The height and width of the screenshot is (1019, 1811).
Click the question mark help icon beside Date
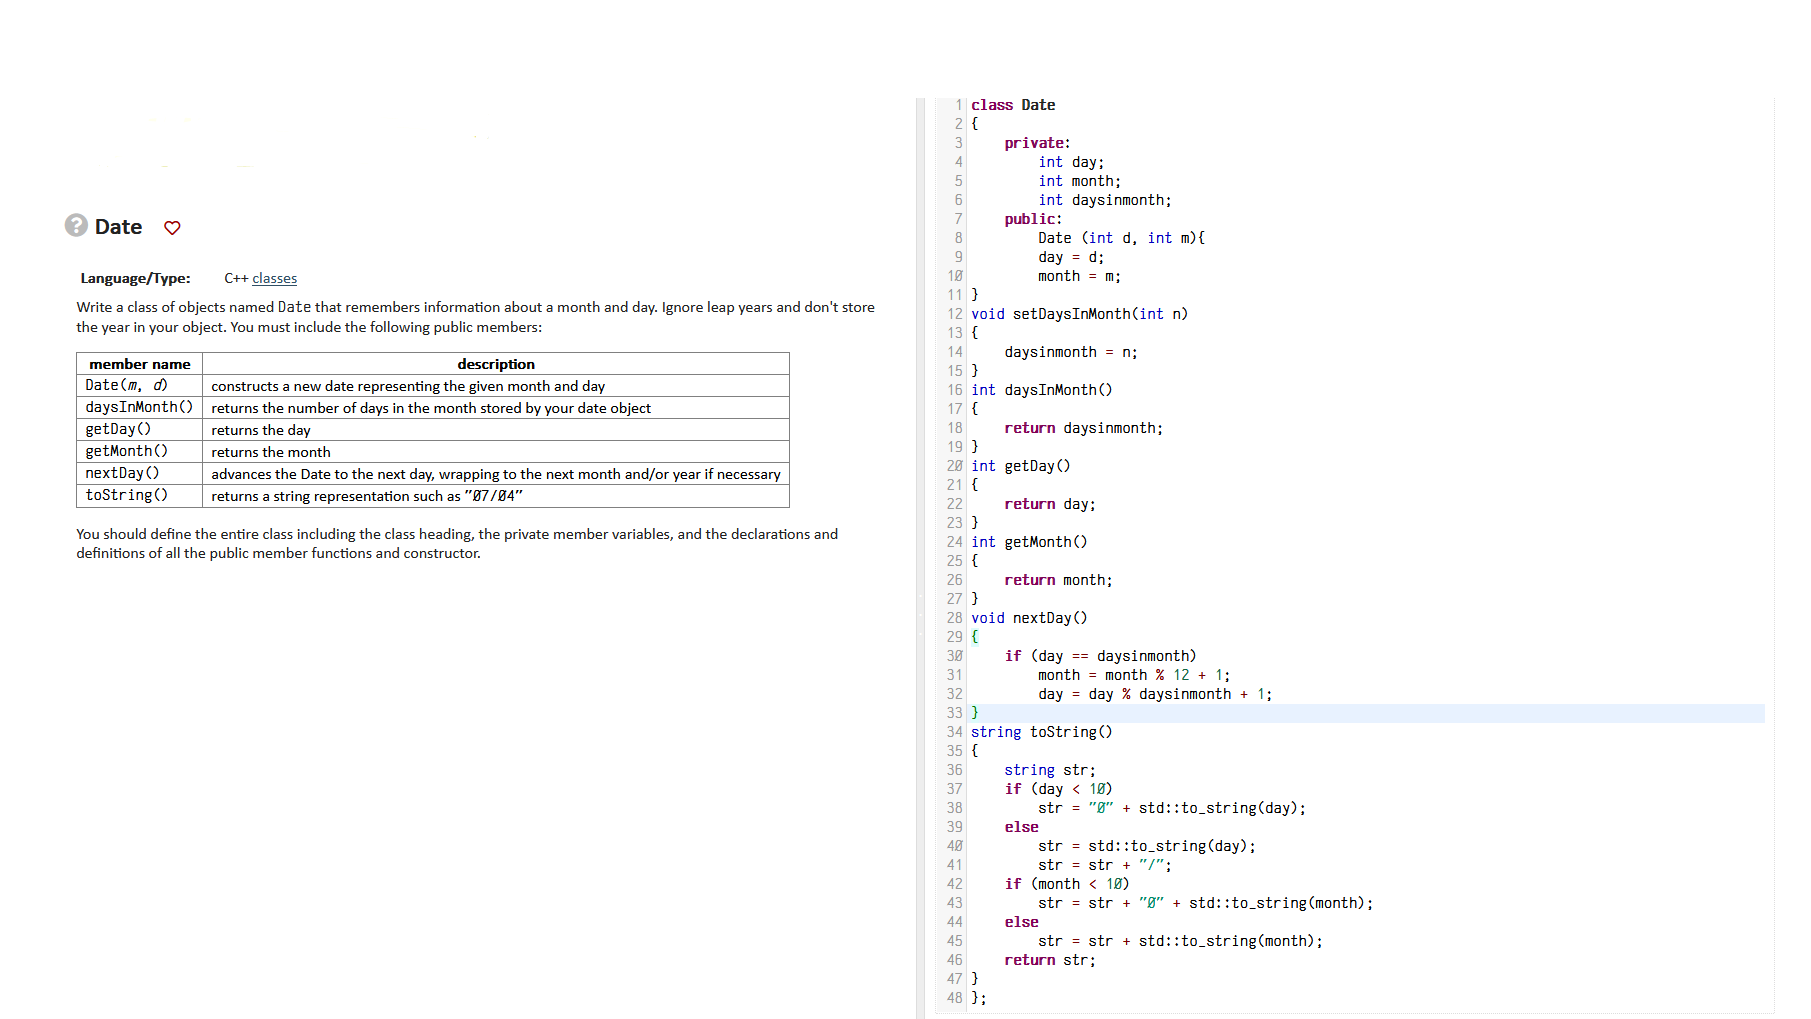coord(78,226)
